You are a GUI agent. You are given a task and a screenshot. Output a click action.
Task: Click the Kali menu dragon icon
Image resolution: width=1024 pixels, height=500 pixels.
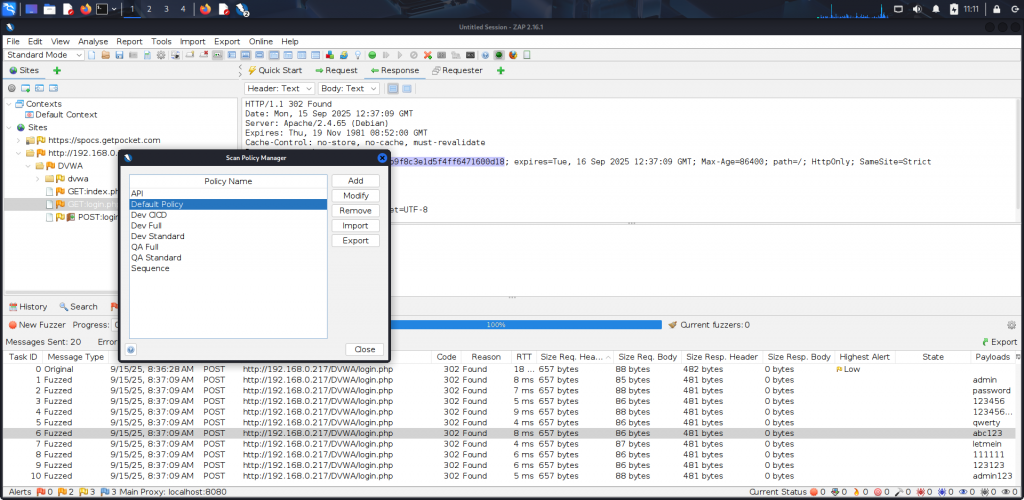pos(9,9)
